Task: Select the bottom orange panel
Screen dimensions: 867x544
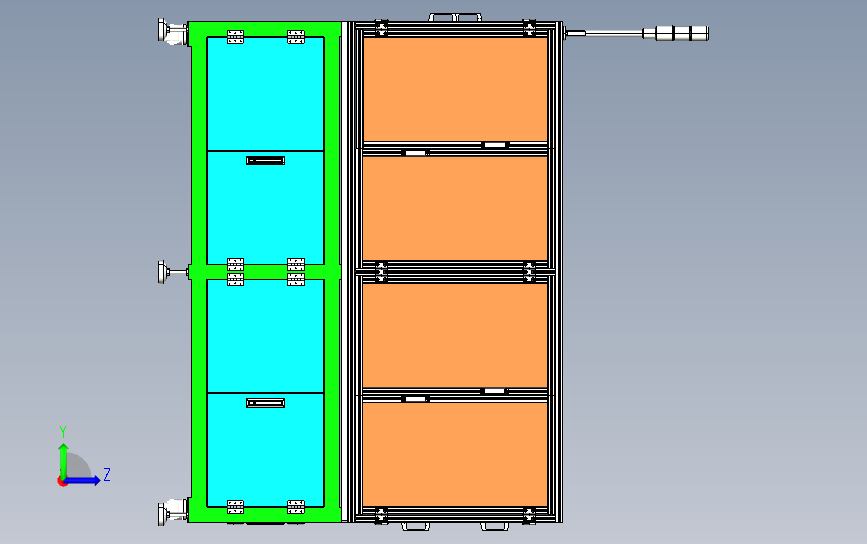Action: 455,454
